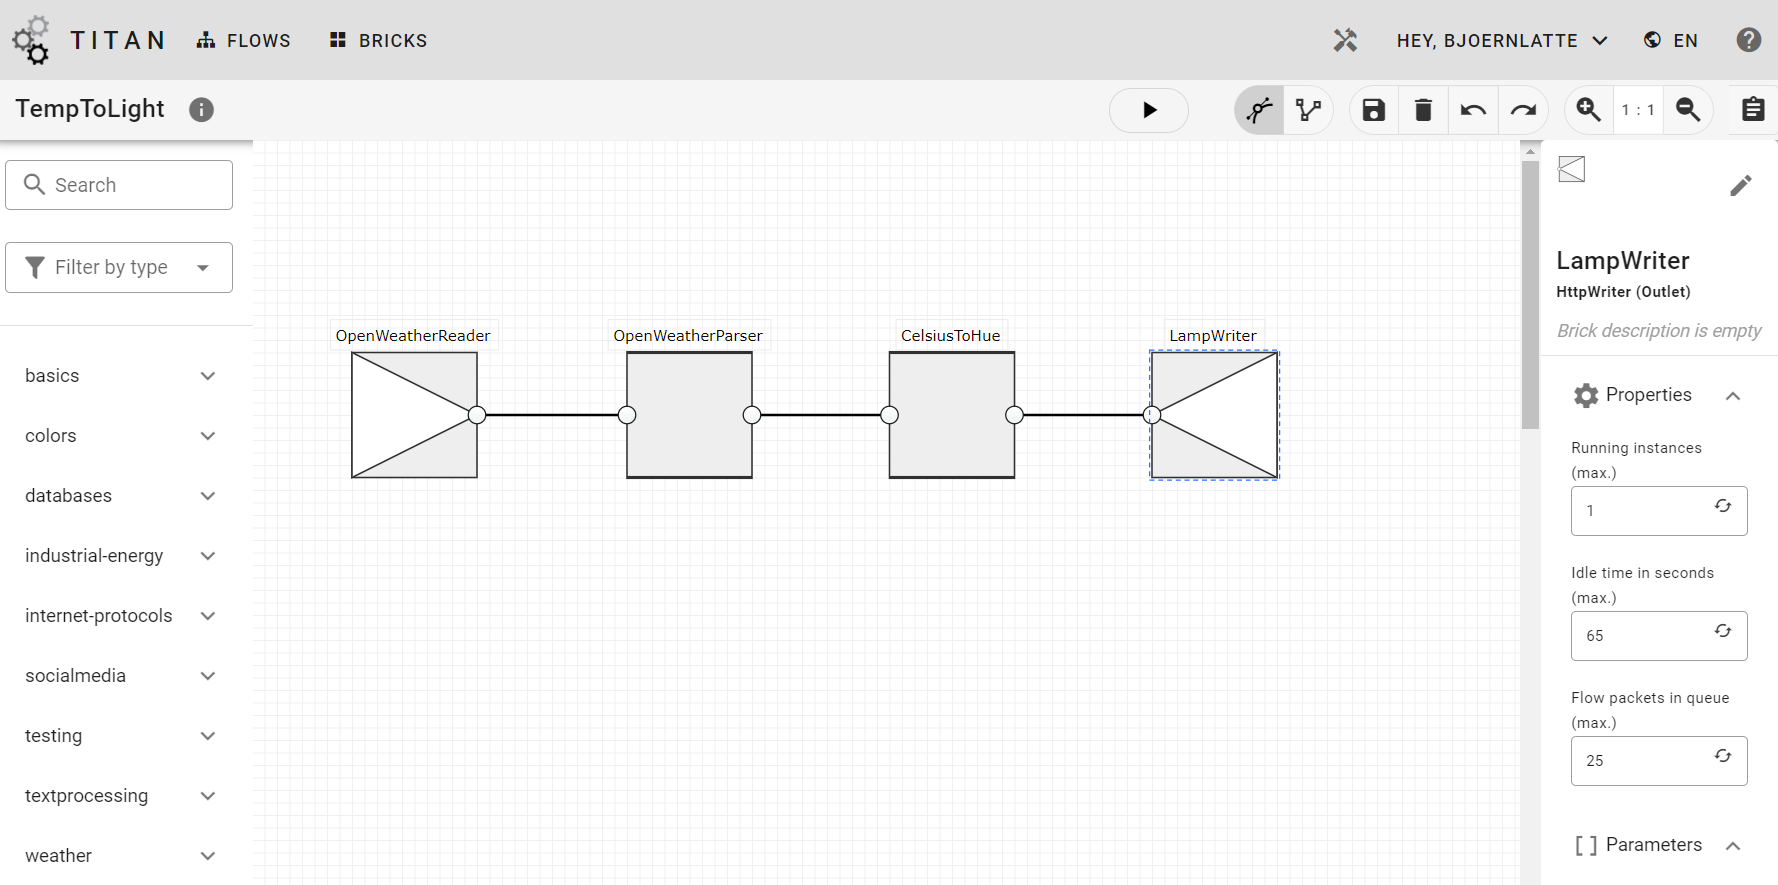The image size is (1778, 885).
Task: Edit LampWriter with the pencil icon
Action: pyautogui.click(x=1740, y=186)
